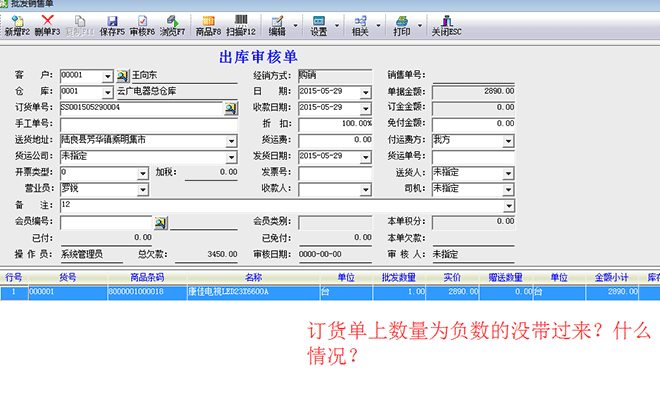Image resolution: width=660 pixels, height=394 pixels.
Task: Click the 商品条码 column header
Action: [x=147, y=277]
